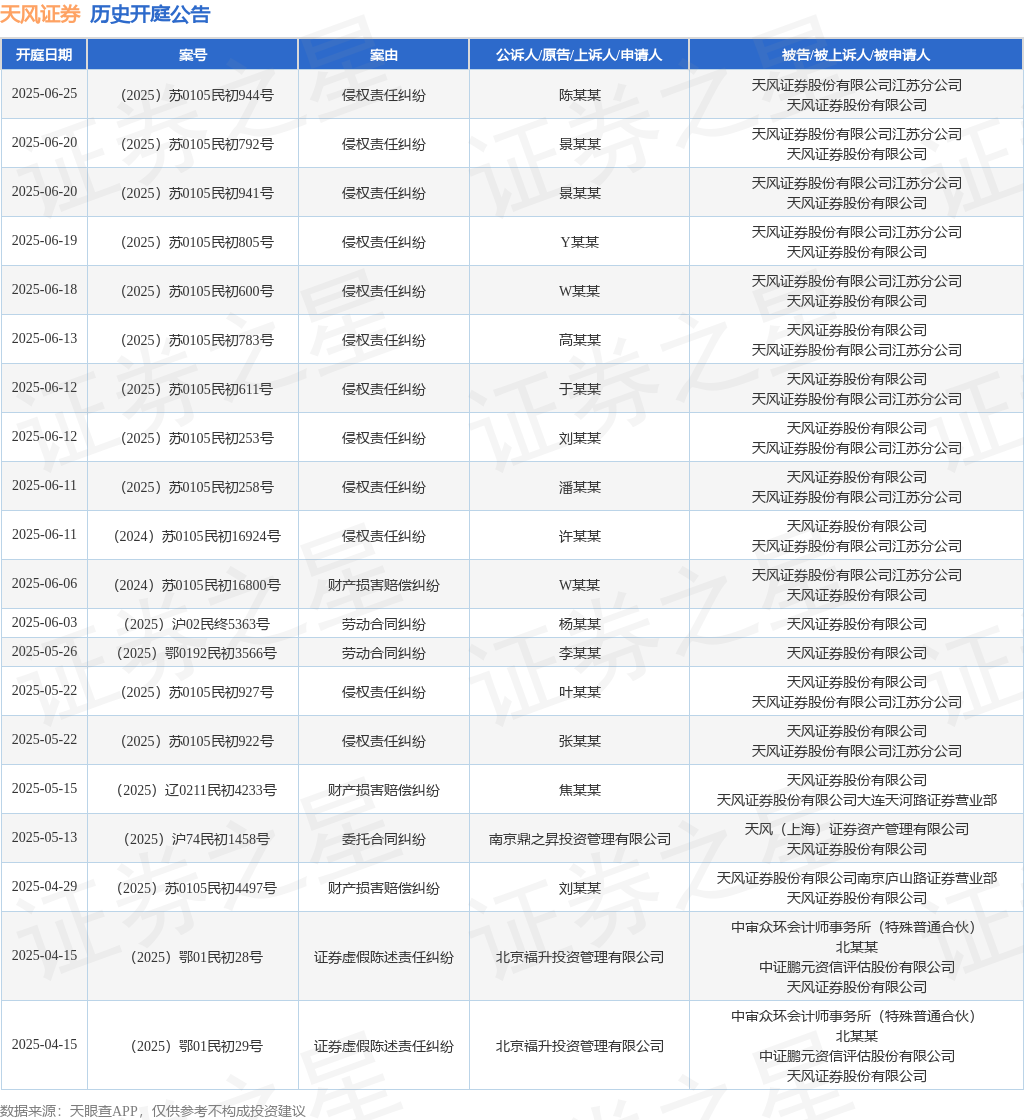Click the 数据来源 天眼查APP footer note
1024x1120 pixels.
point(153,1111)
